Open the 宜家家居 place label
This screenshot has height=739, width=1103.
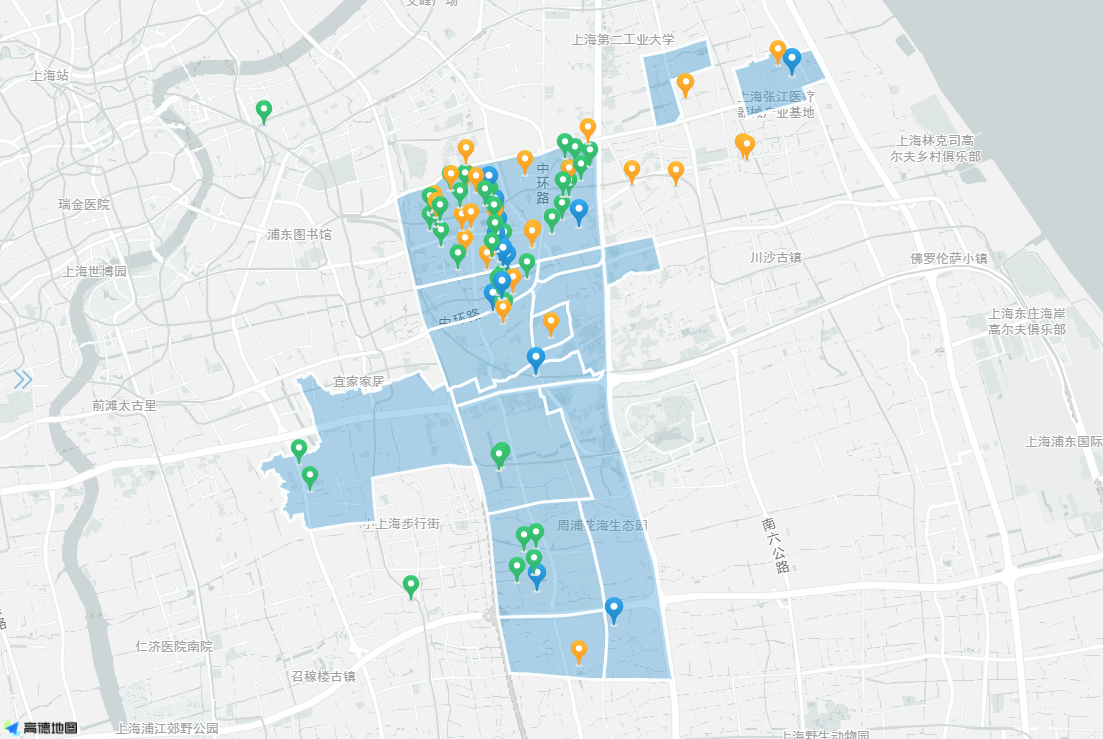click(359, 382)
